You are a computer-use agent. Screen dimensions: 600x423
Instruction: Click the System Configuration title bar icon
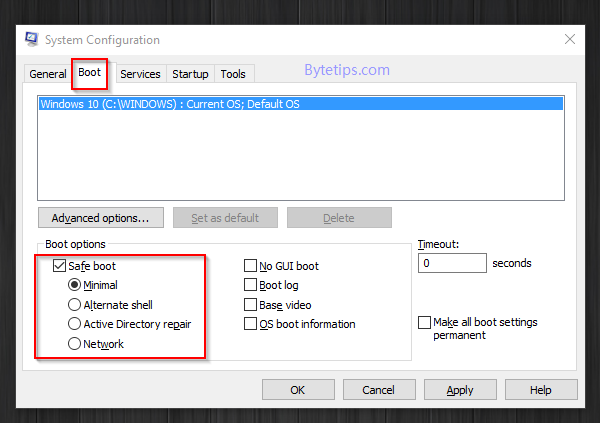32,39
